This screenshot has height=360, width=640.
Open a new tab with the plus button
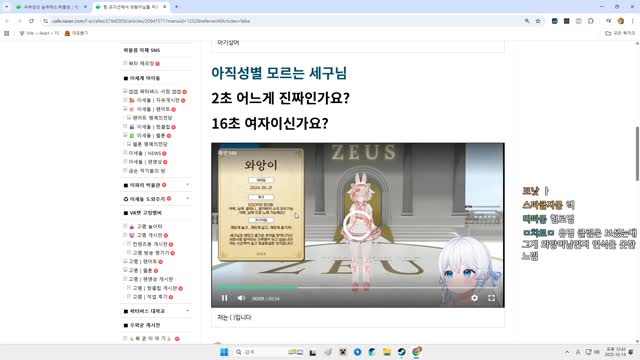pos(176,7)
